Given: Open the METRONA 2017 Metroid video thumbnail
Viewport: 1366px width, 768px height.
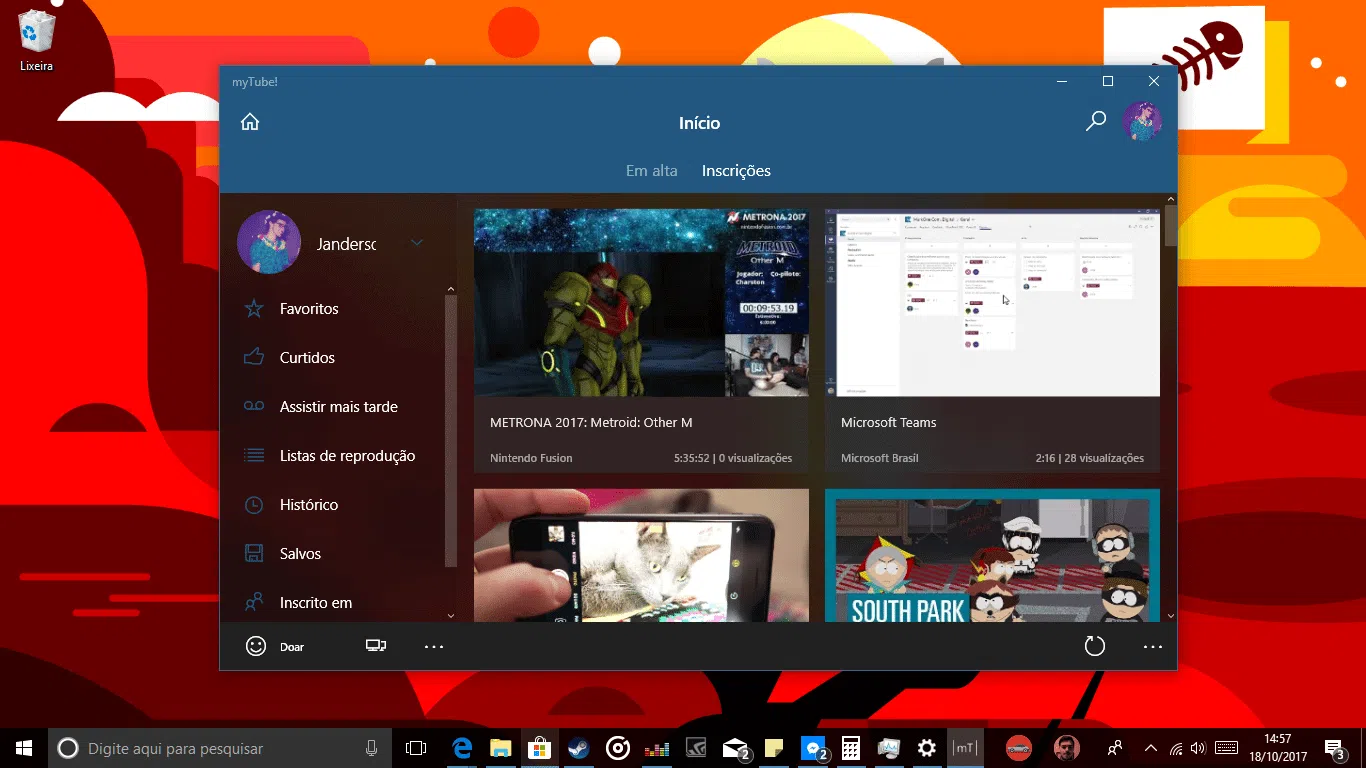Looking at the screenshot, I should coord(641,303).
